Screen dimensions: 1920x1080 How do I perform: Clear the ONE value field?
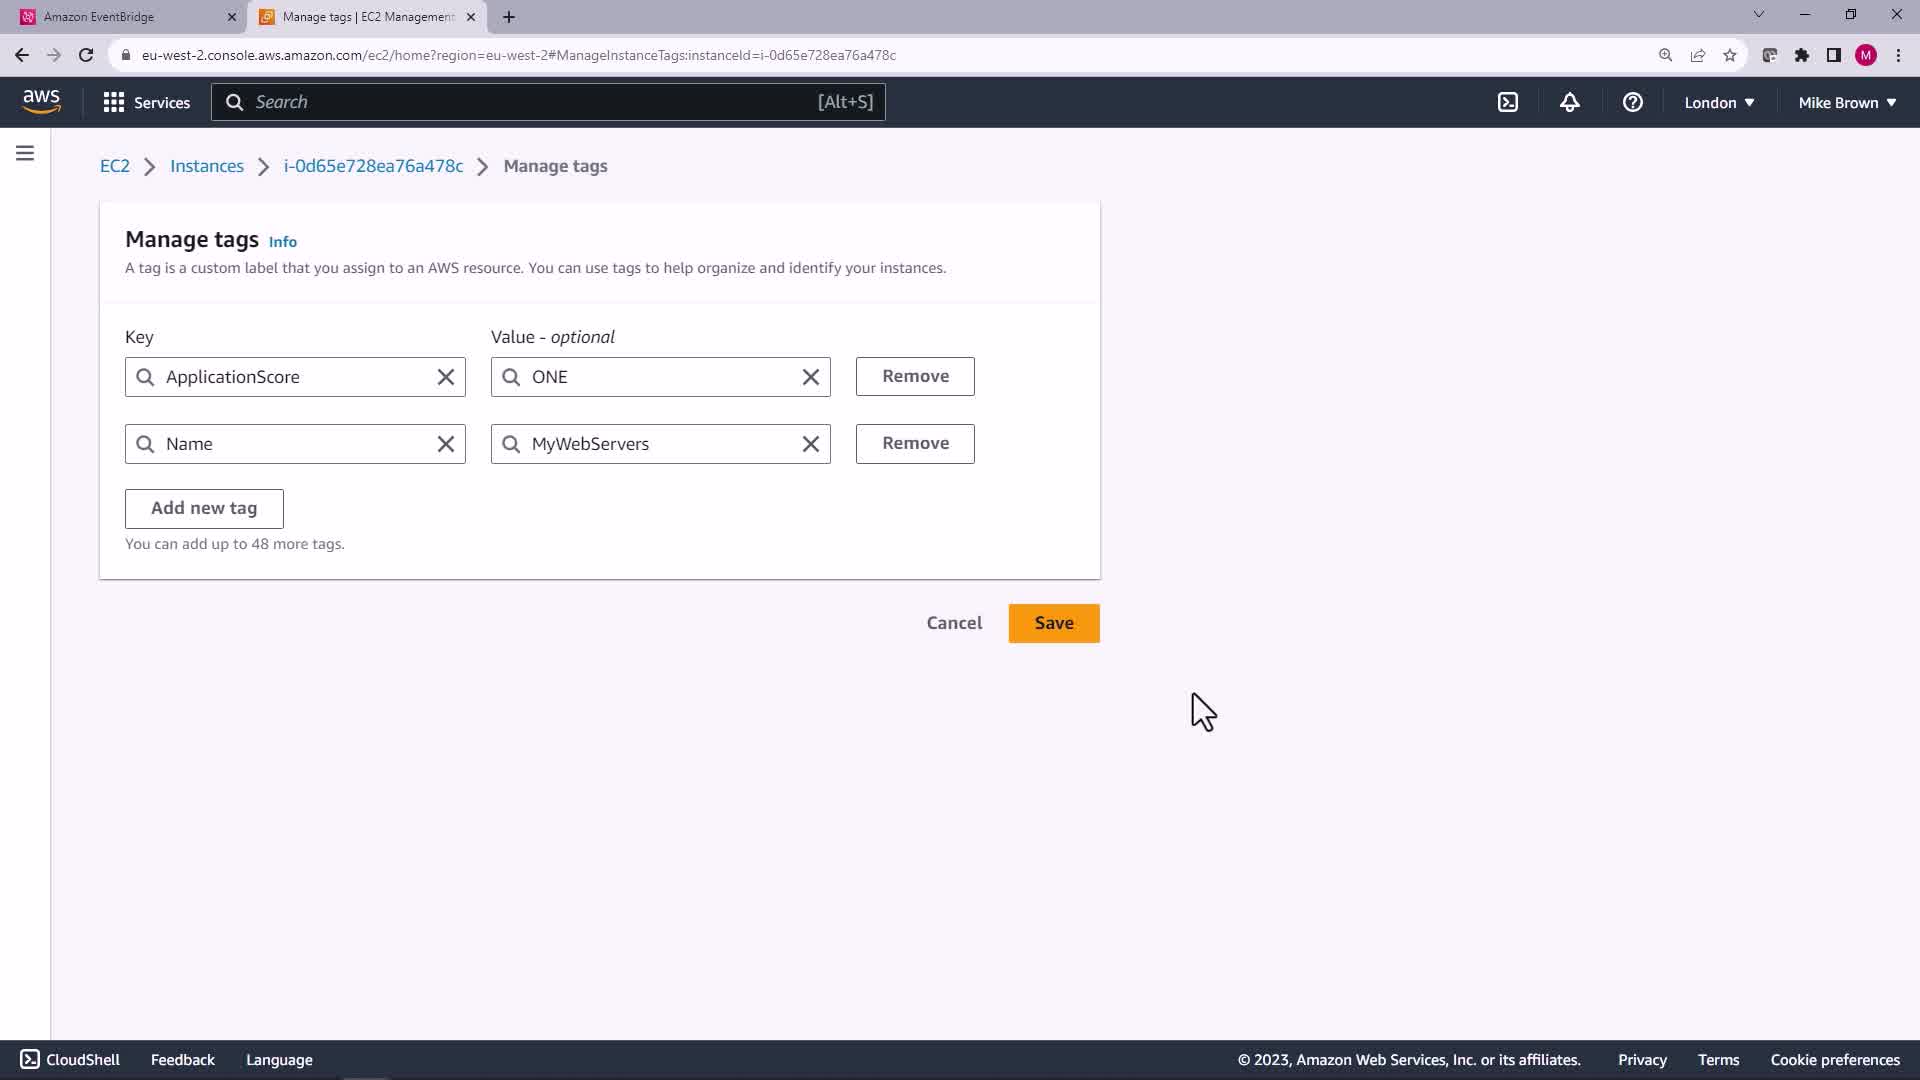(811, 377)
